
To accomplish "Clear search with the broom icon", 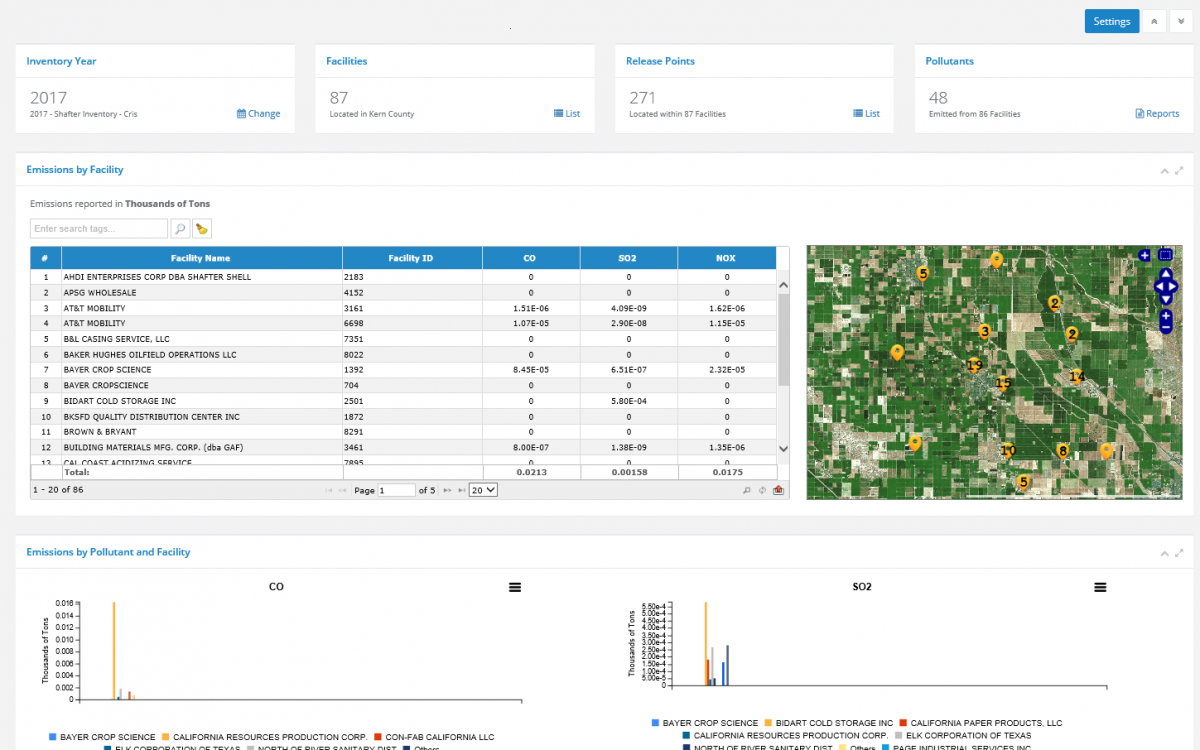I will tap(202, 229).
